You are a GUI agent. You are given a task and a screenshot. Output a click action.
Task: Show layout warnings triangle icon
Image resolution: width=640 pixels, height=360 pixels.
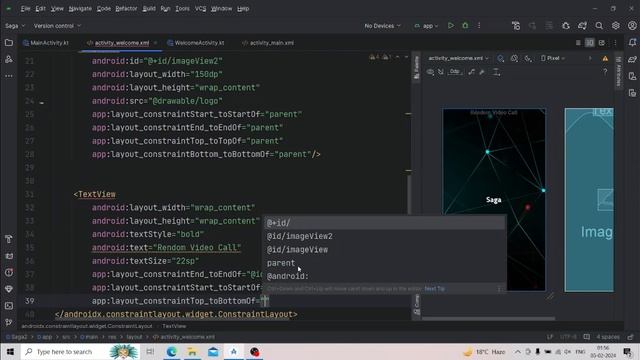pos(605,58)
